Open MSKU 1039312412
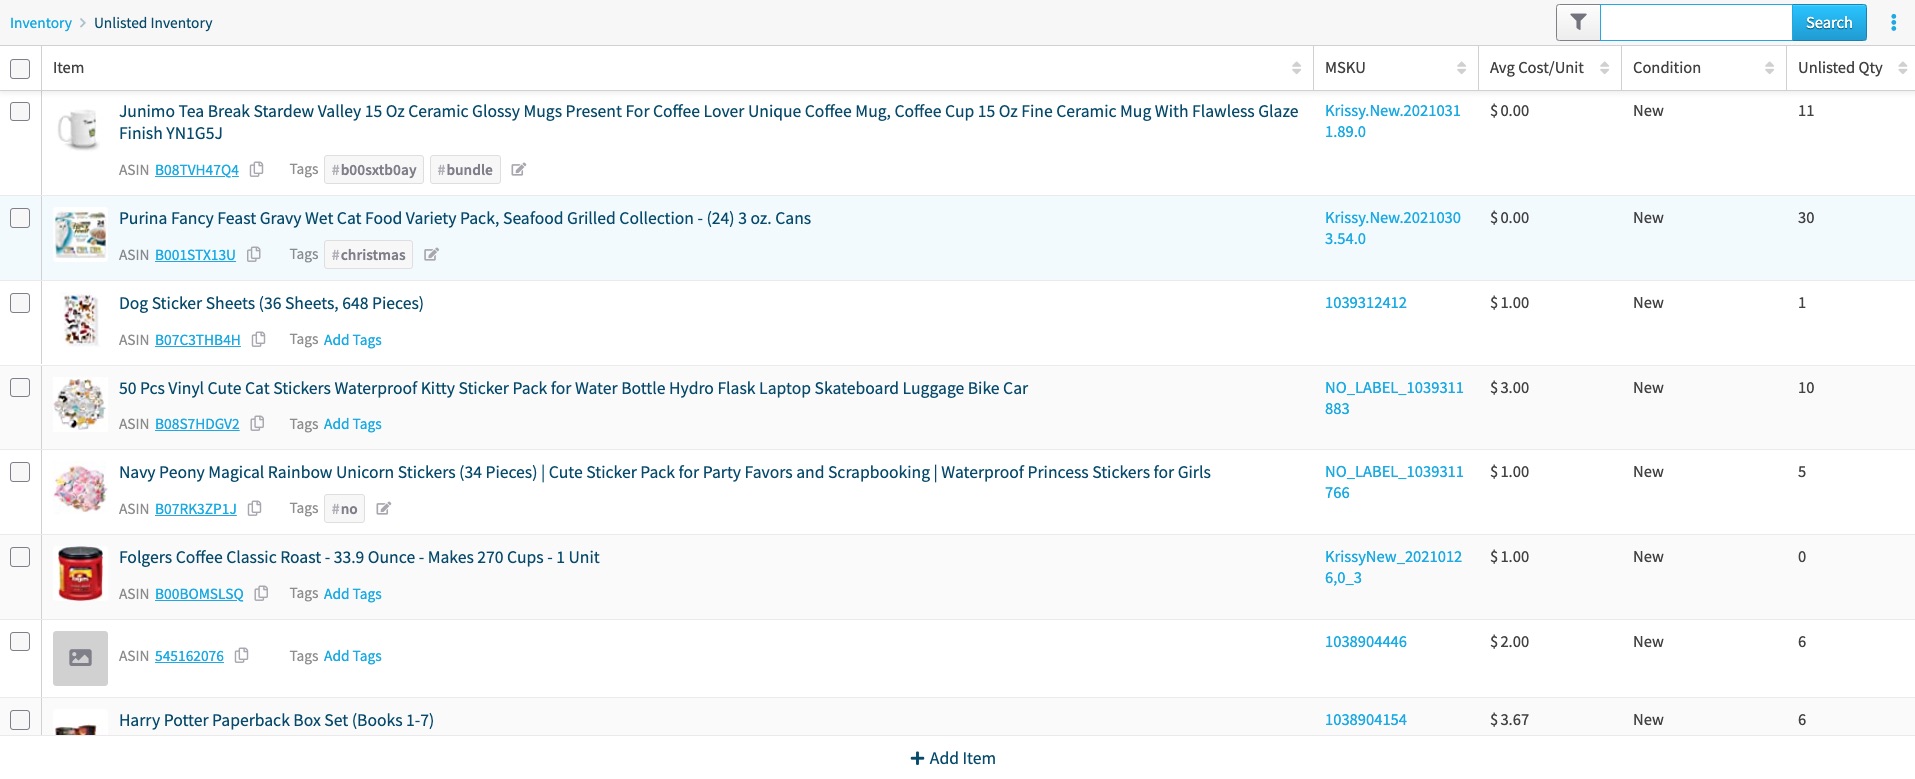 point(1365,303)
